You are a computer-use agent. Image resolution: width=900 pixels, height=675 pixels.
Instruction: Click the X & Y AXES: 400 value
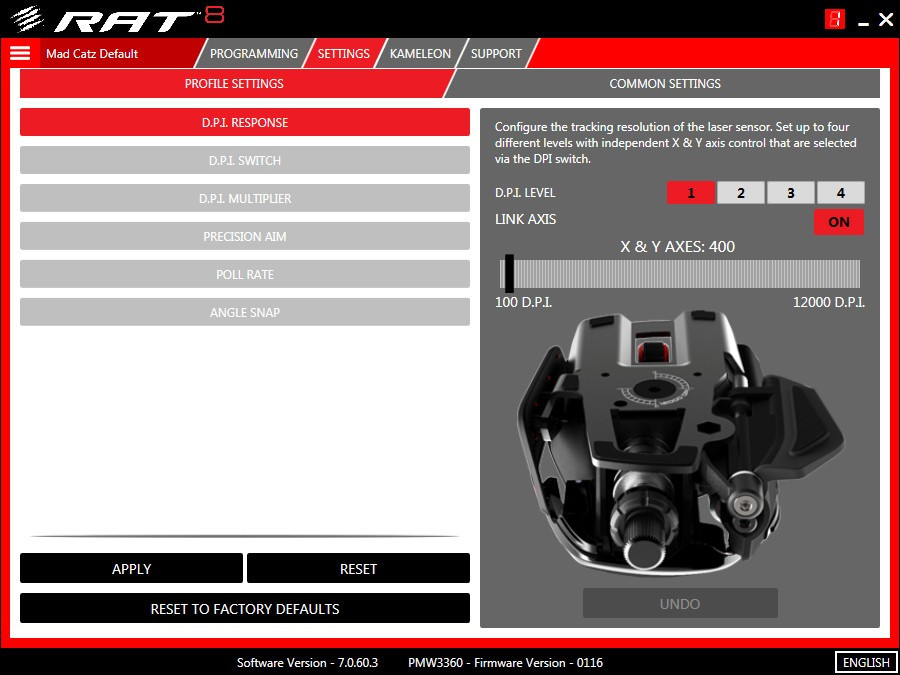(678, 247)
